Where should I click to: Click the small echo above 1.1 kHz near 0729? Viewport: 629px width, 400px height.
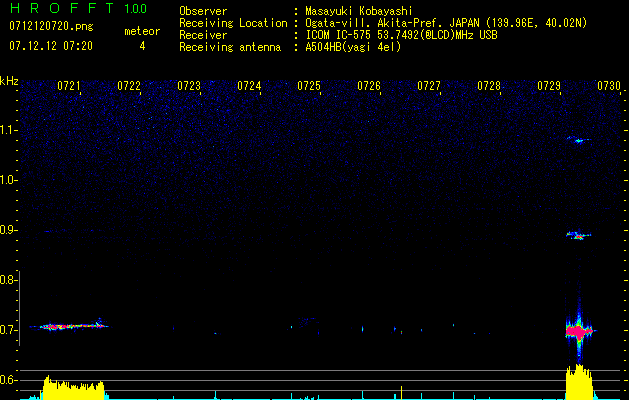click(578, 140)
